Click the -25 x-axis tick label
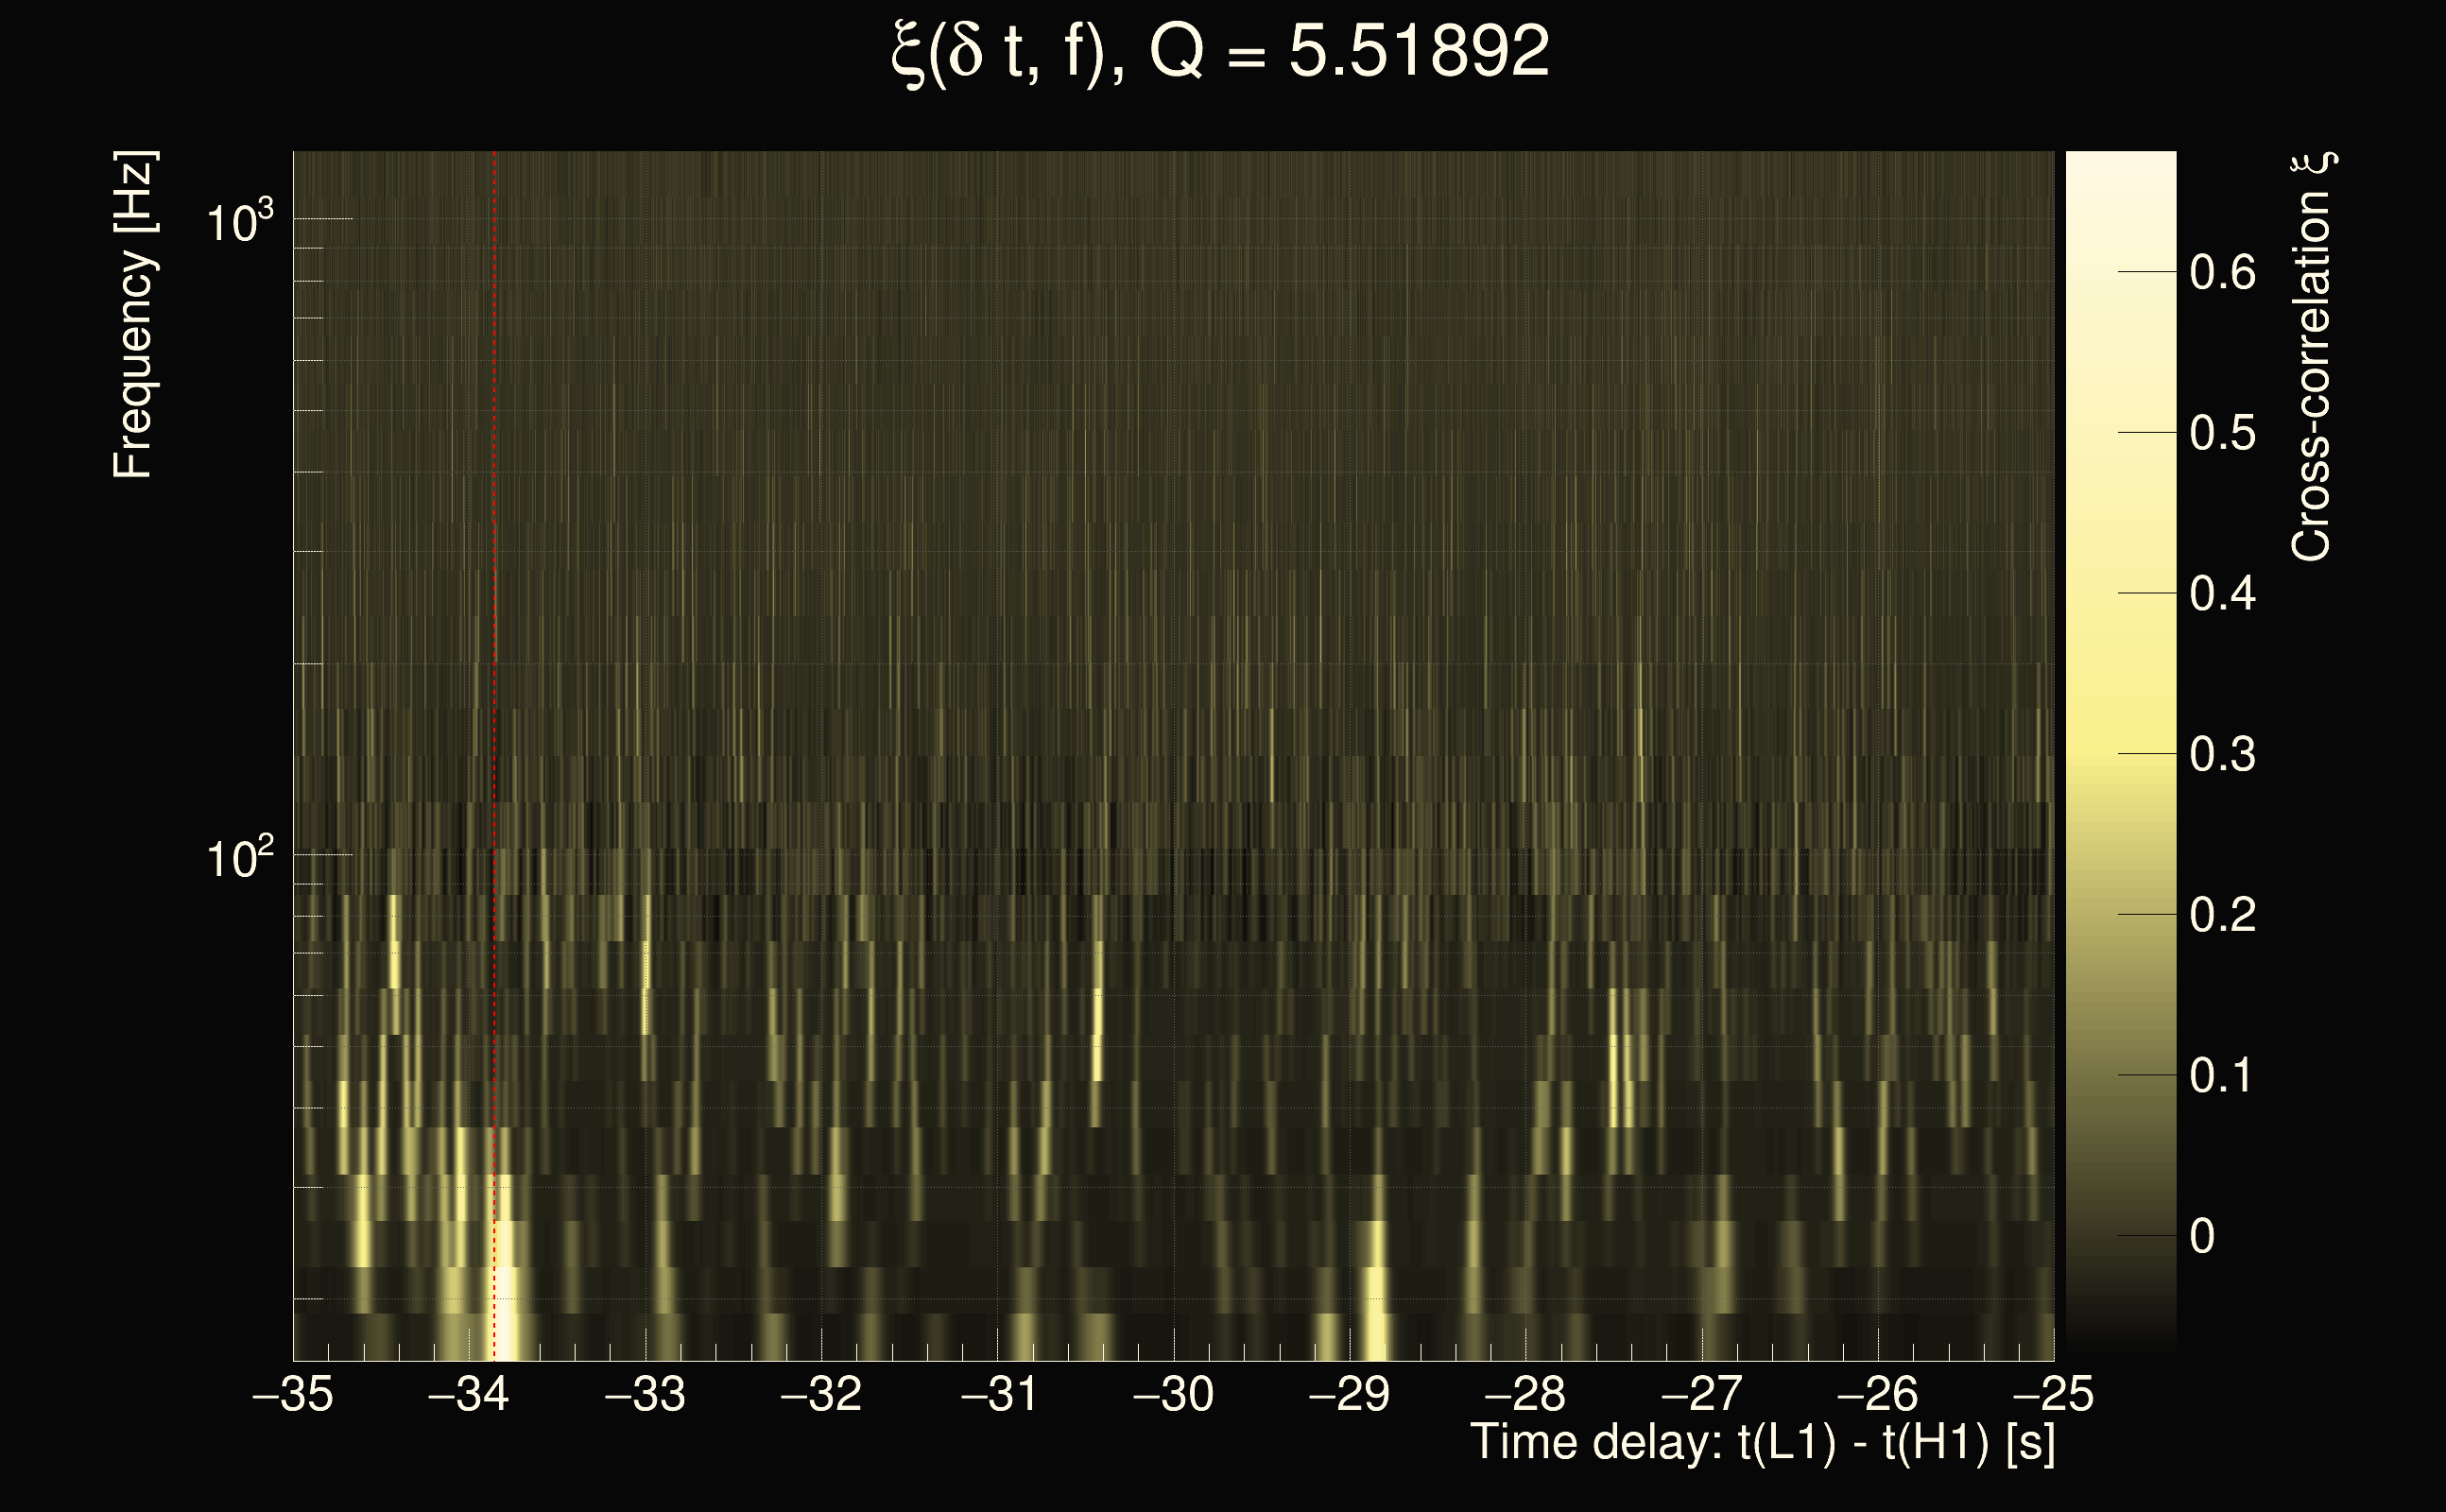The height and width of the screenshot is (1512, 2446). (x=2052, y=1394)
